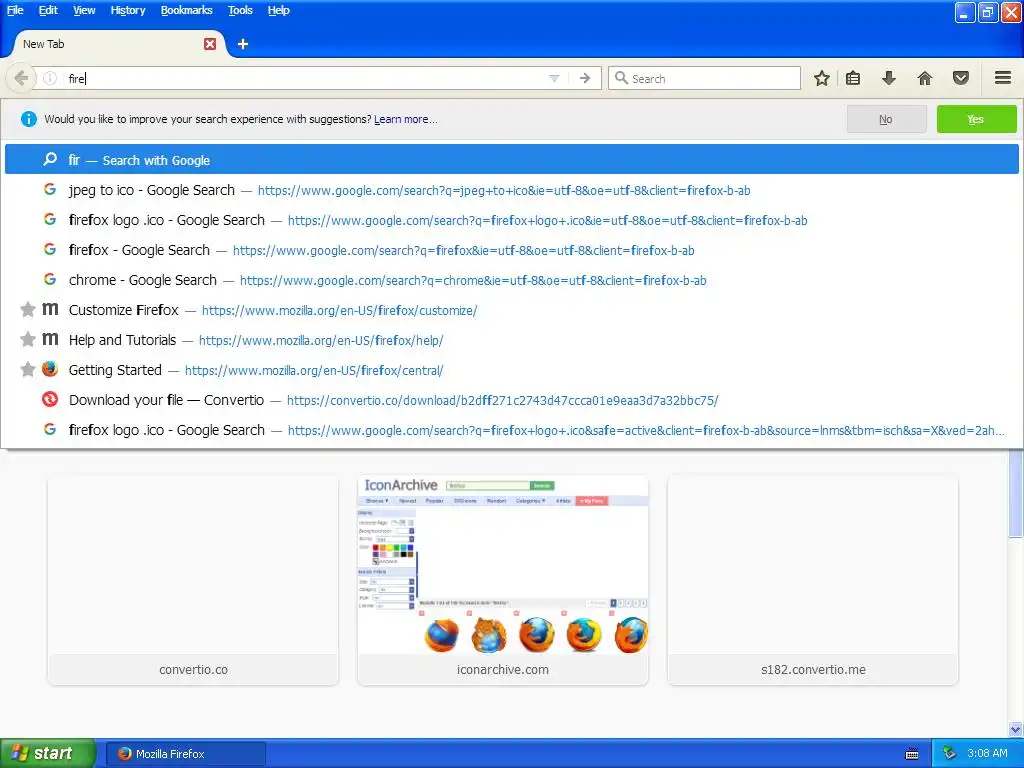1024x768 pixels.
Task: Select 'firefox - Google Search' suggestion
Action: (x=511, y=250)
